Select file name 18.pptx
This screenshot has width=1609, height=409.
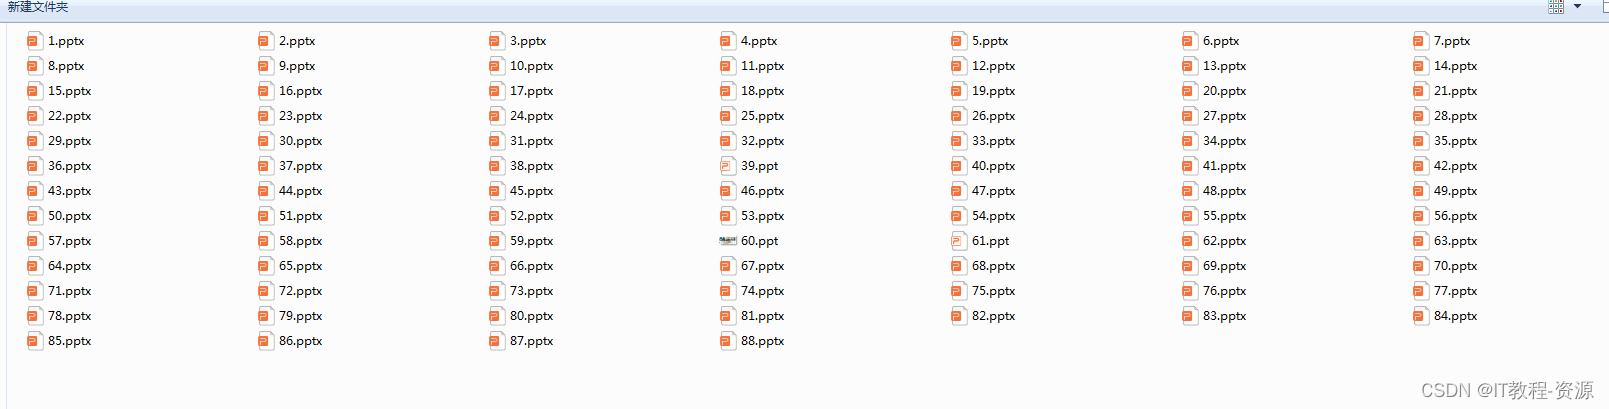[763, 91]
